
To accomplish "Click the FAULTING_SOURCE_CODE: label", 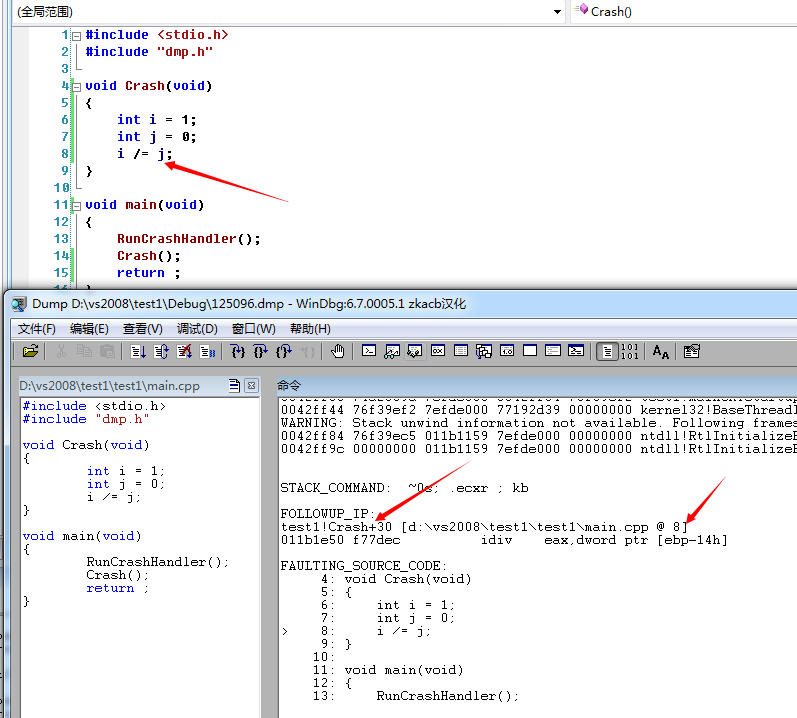I will point(364,566).
